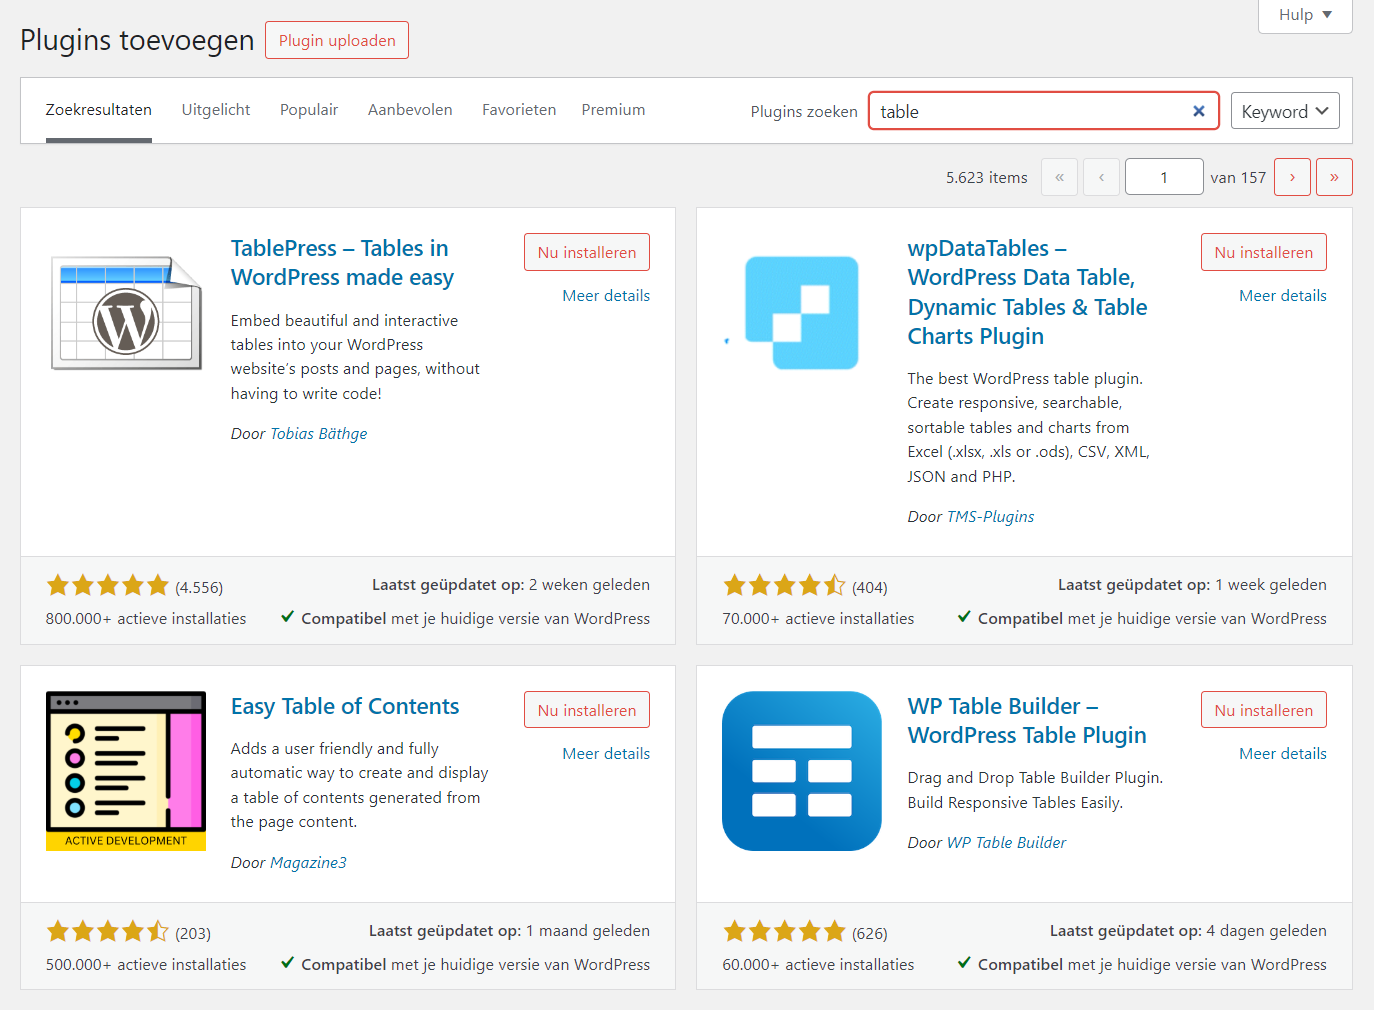The width and height of the screenshot is (1374, 1010).
Task: Click the current page number field
Action: pos(1163,177)
